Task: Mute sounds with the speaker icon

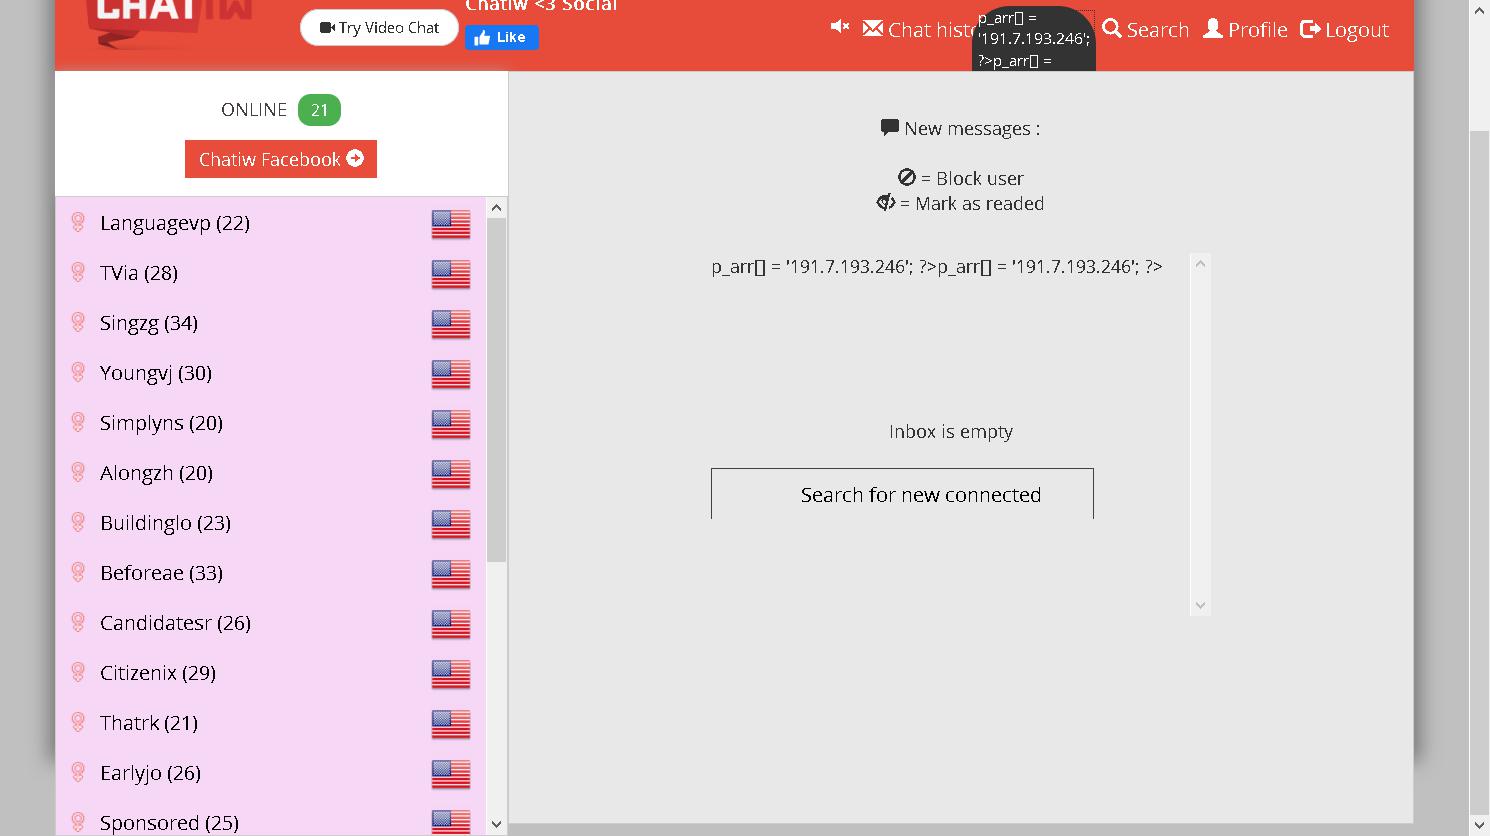Action: (x=839, y=27)
